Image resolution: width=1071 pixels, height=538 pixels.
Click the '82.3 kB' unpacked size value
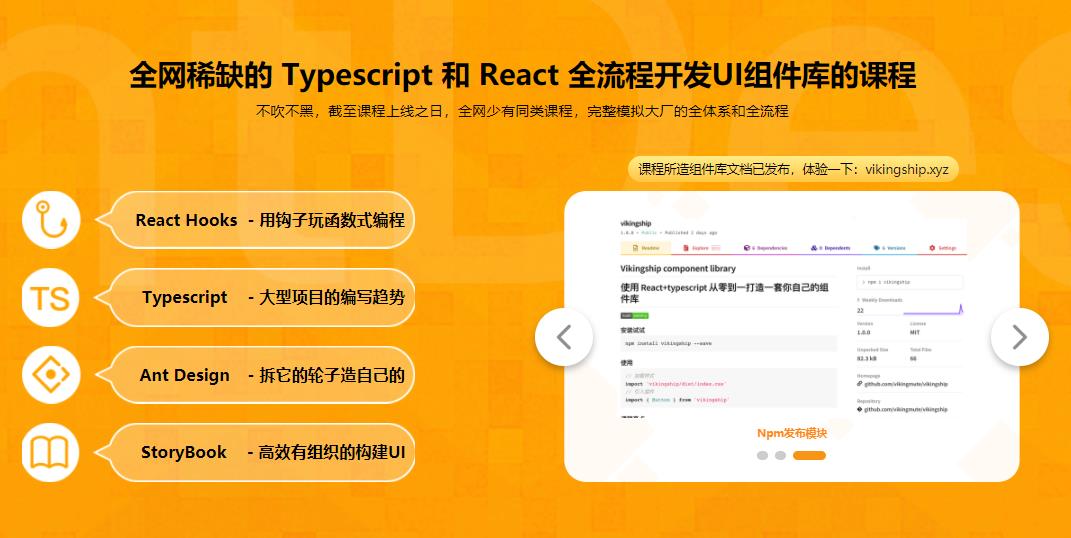point(867,358)
